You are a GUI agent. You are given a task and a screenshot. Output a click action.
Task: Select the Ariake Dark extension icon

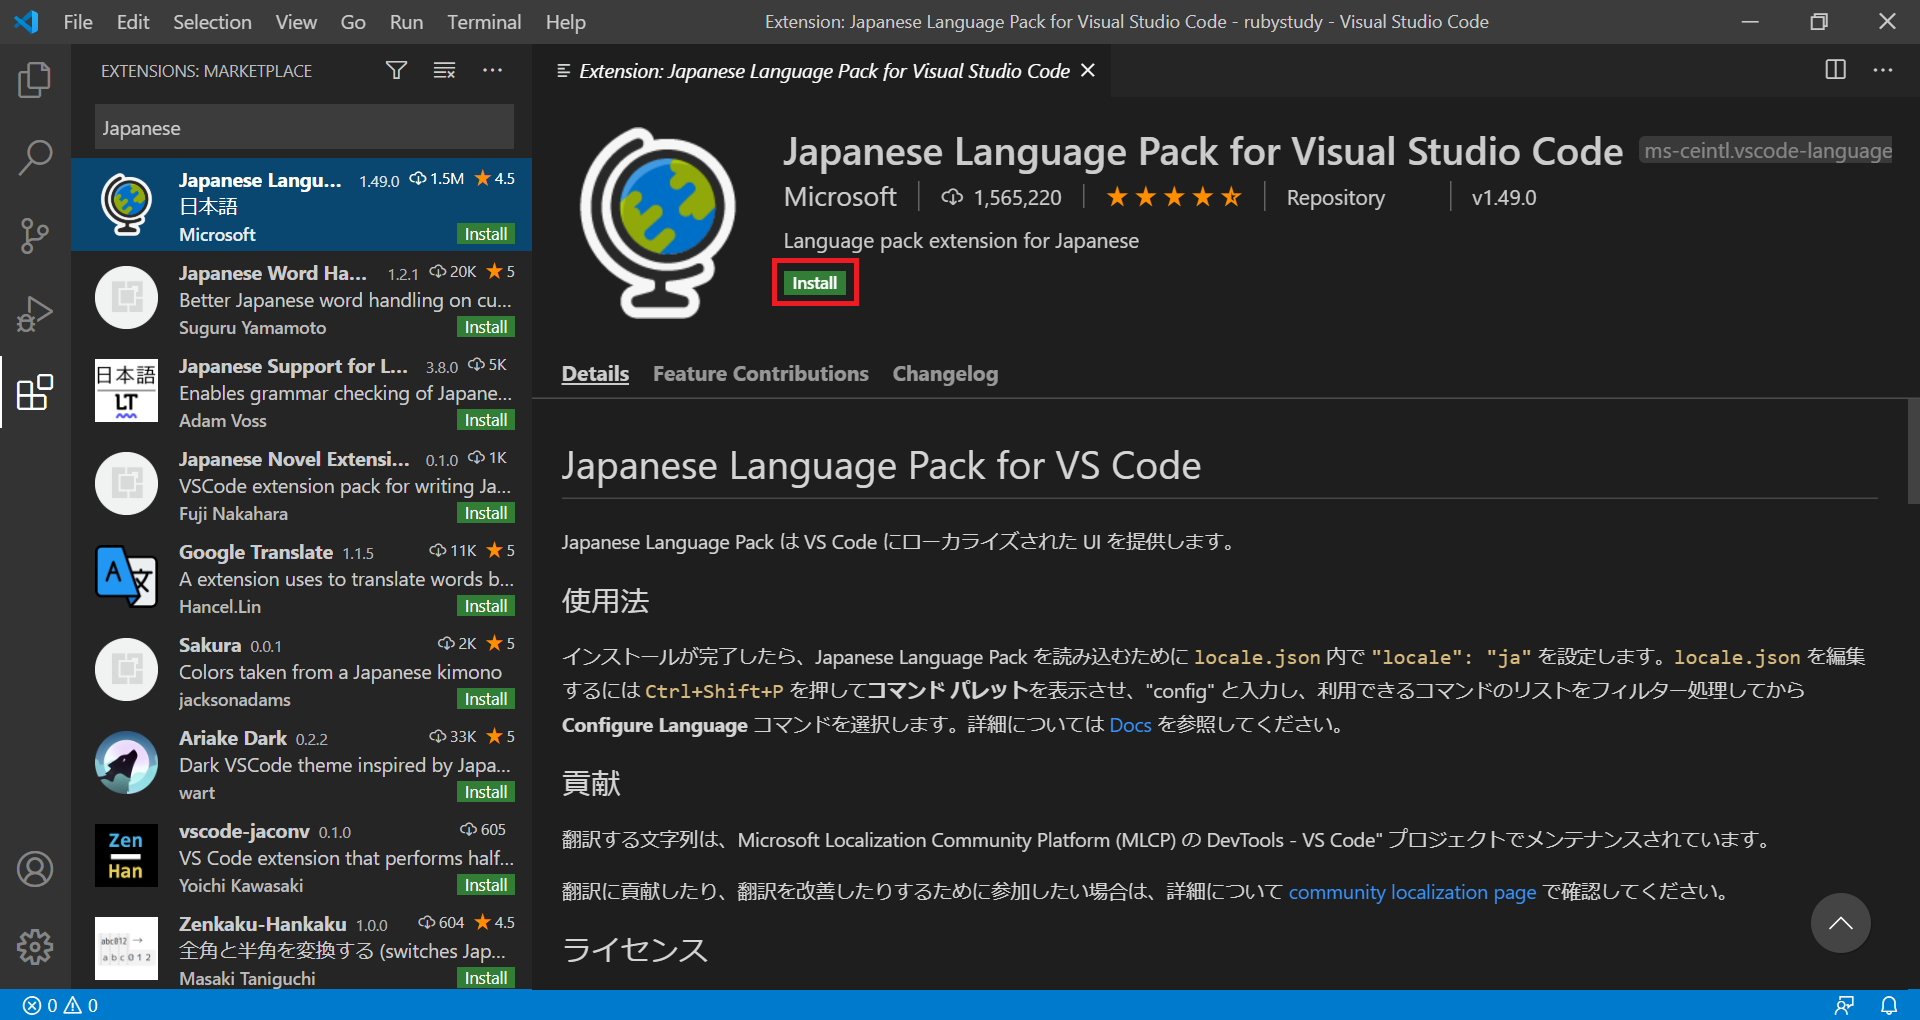click(x=126, y=762)
